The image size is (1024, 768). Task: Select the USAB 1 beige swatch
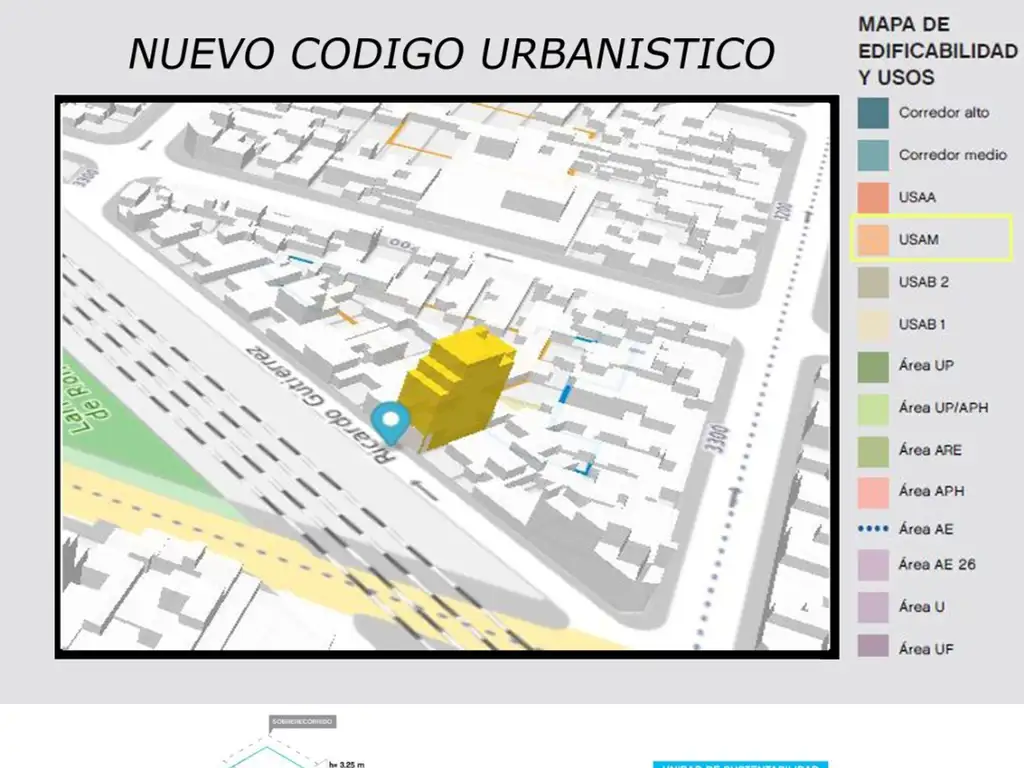pos(873,324)
